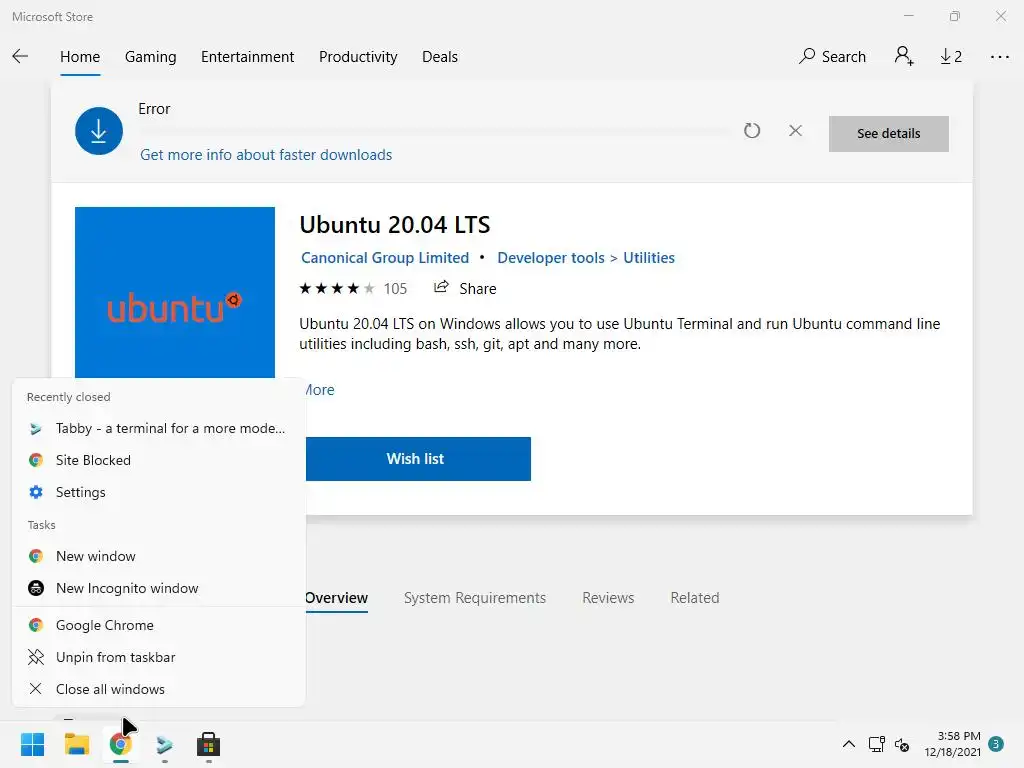Viewport: 1024px width, 768px height.
Task: Go back using the Store back arrow
Action: pos(20,57)
